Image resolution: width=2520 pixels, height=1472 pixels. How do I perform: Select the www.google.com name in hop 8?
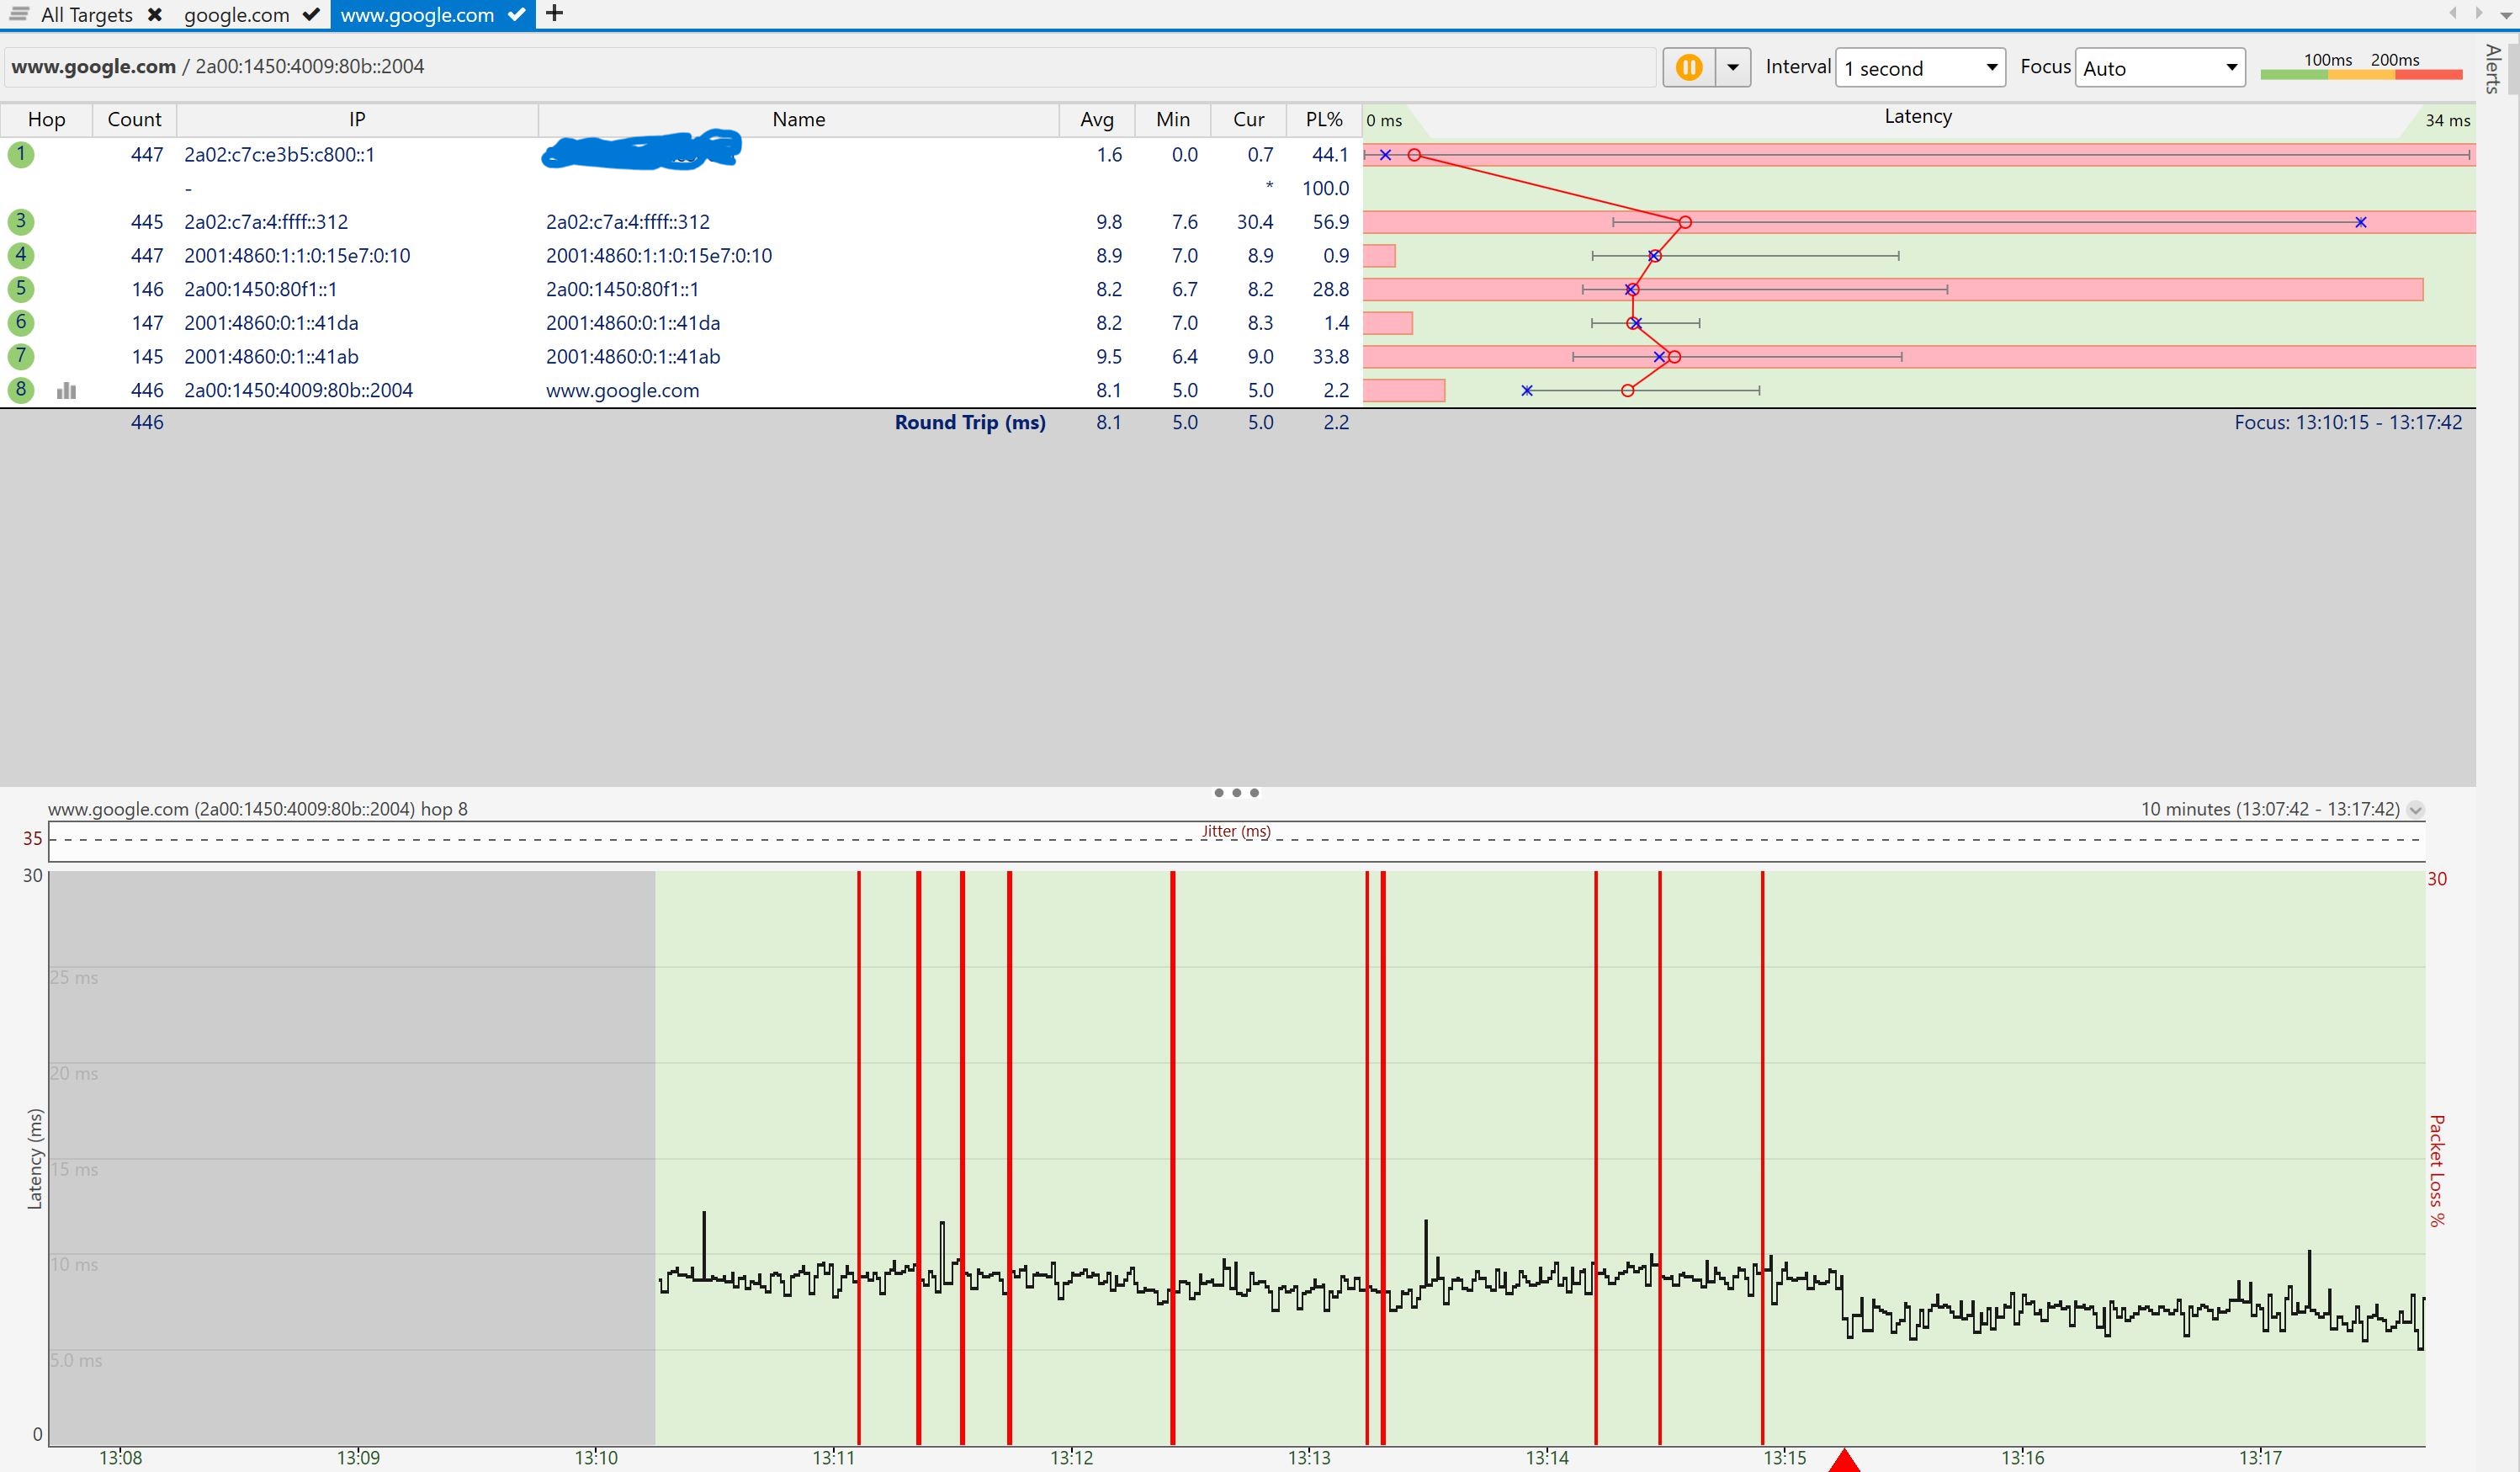pyautogui.click(x=622, y=391)
